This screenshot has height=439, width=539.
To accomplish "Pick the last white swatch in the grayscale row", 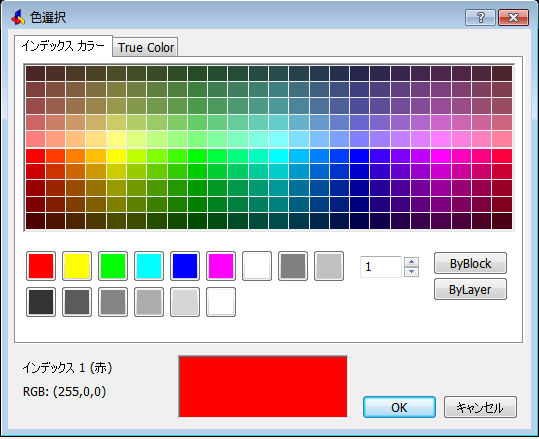I will click(221, 302).
